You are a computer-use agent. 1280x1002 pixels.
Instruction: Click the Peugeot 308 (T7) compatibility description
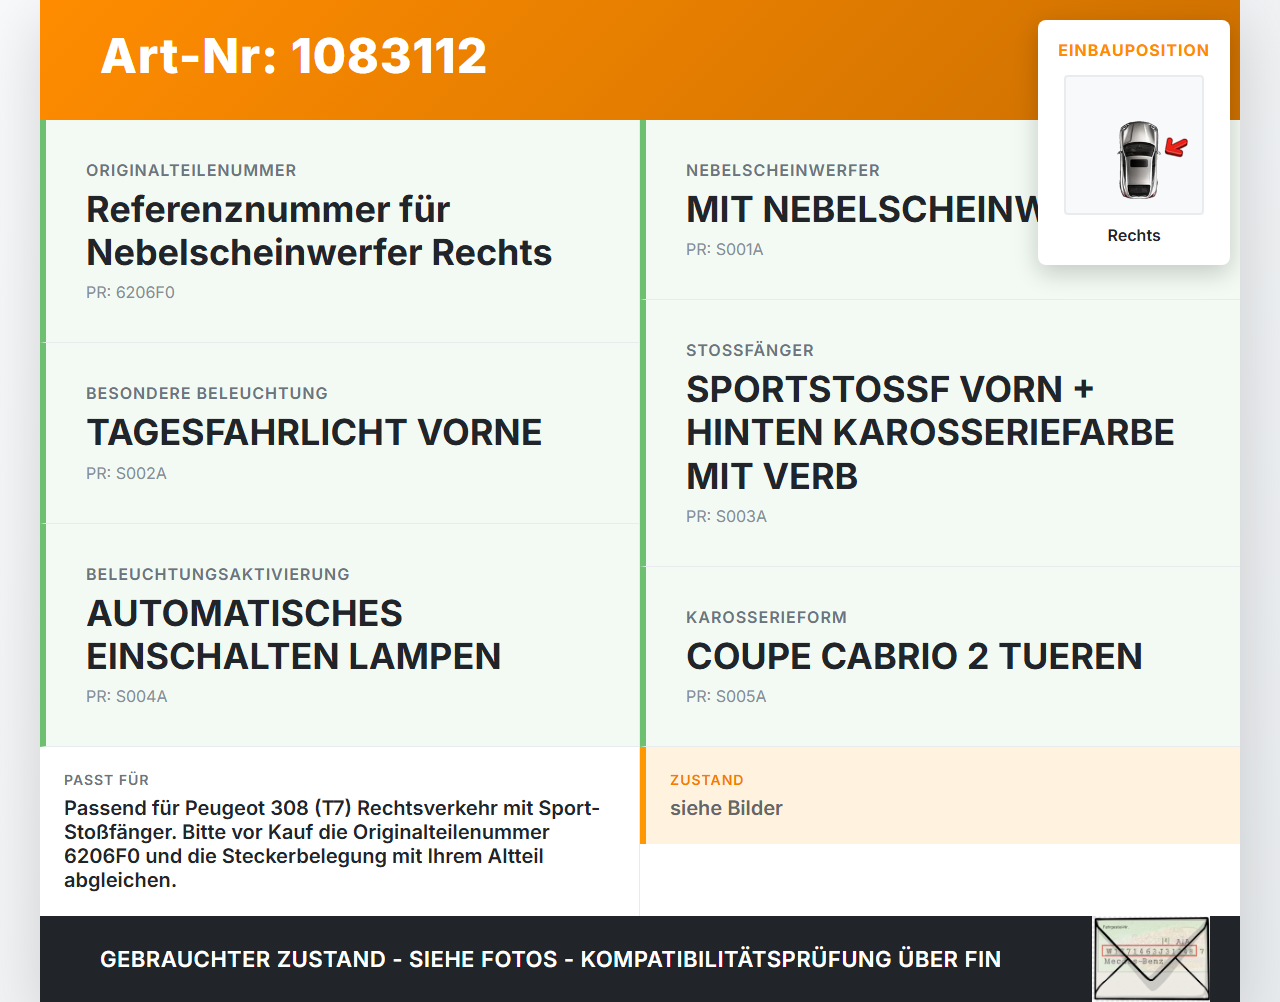click(x=332, y=844)
